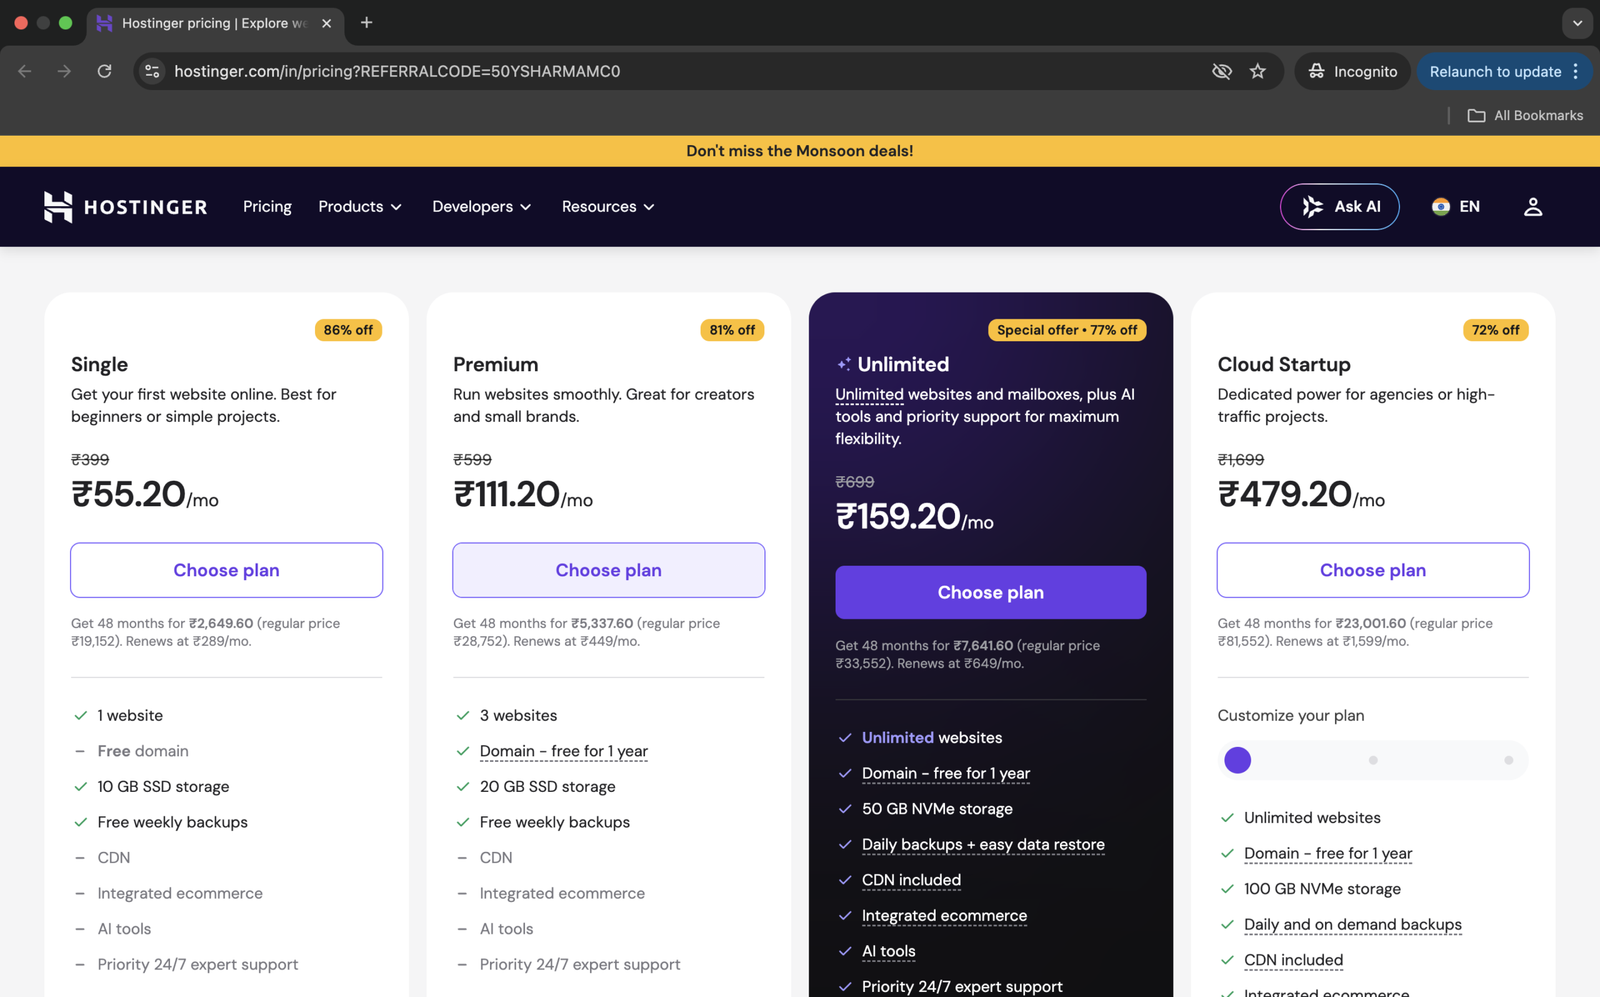Click the 'Customize your plan' label

(1291, 715)
